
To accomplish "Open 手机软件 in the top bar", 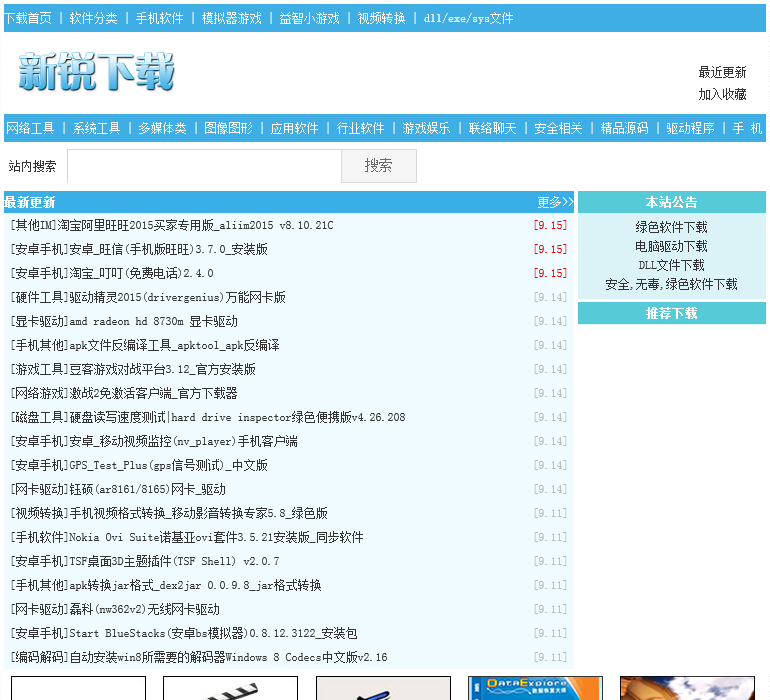I will (x=160, y=19).
